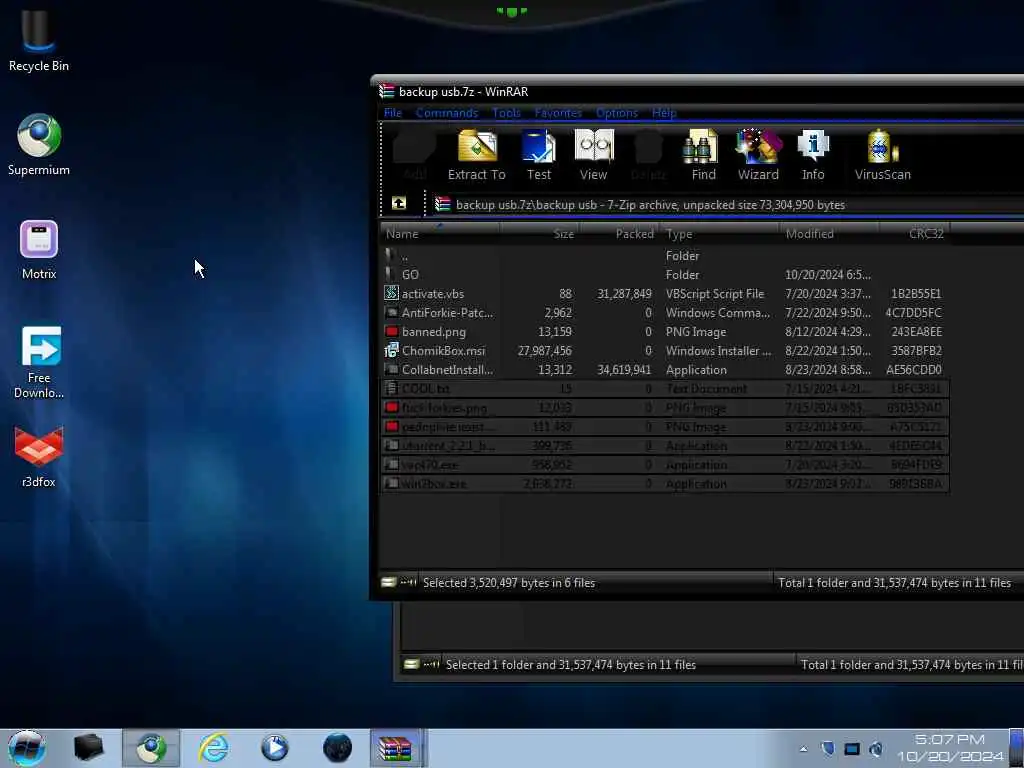Sort by the CRC32 column header
Image resolution: width=1024 pixels, height=768 pixels.
914,234
